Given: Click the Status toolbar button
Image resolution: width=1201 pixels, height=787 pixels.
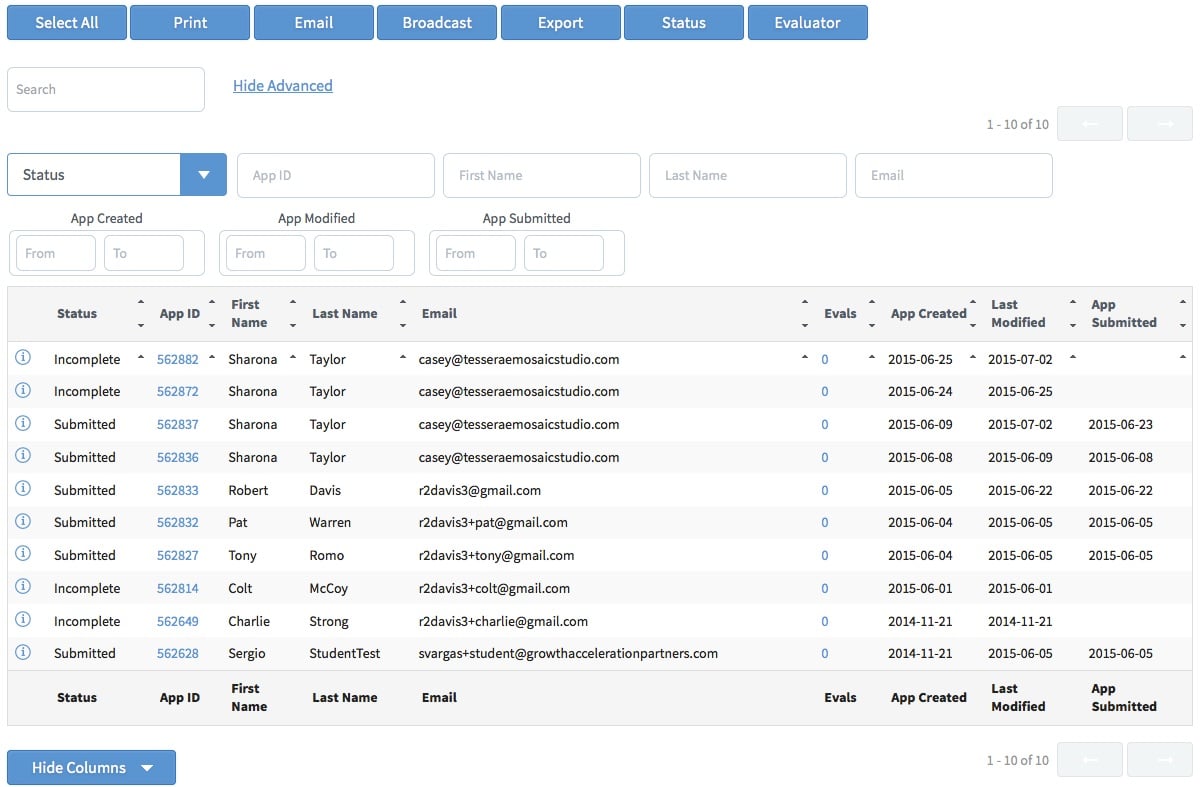Looking at the screenshot, I should pyautogui.click(x=684, y=22).
